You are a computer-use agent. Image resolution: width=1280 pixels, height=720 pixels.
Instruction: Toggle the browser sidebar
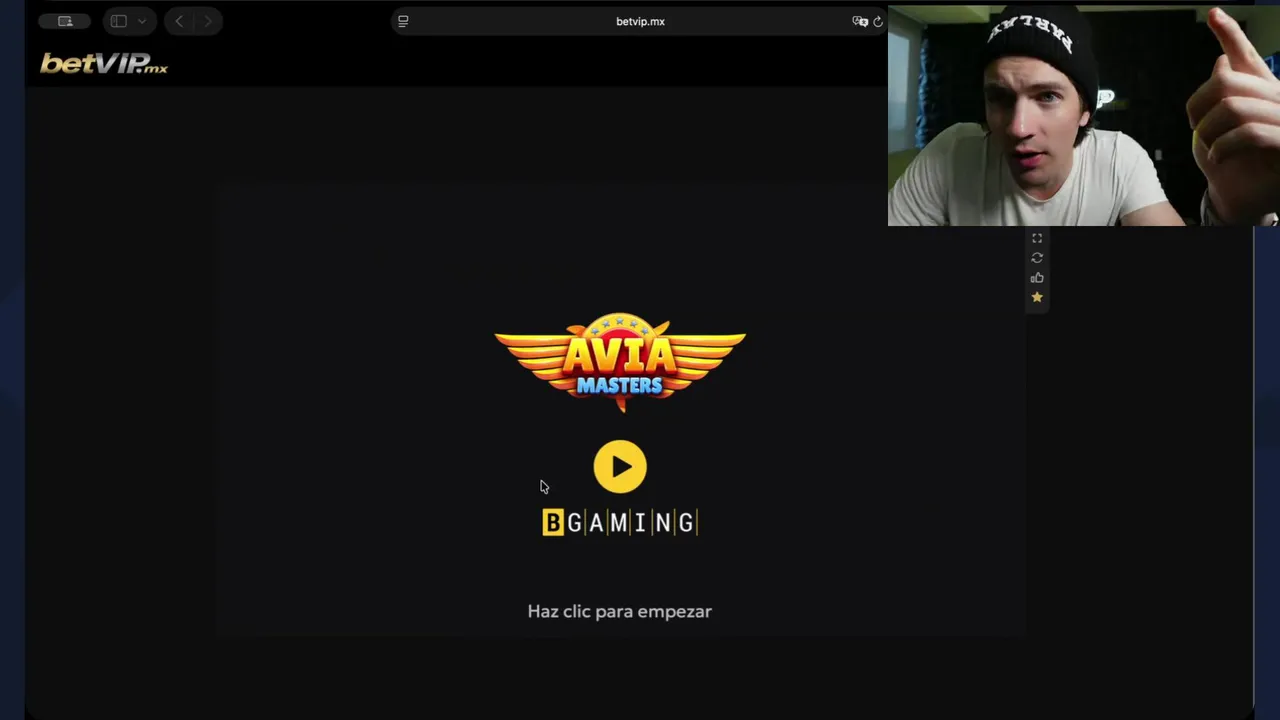(x=119, y=21)
